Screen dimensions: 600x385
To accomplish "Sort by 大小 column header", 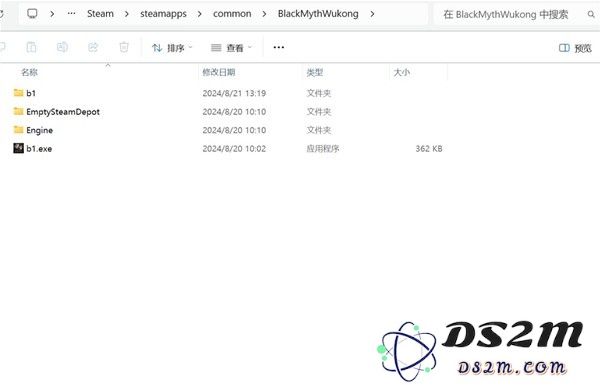I will pos(402,72).
